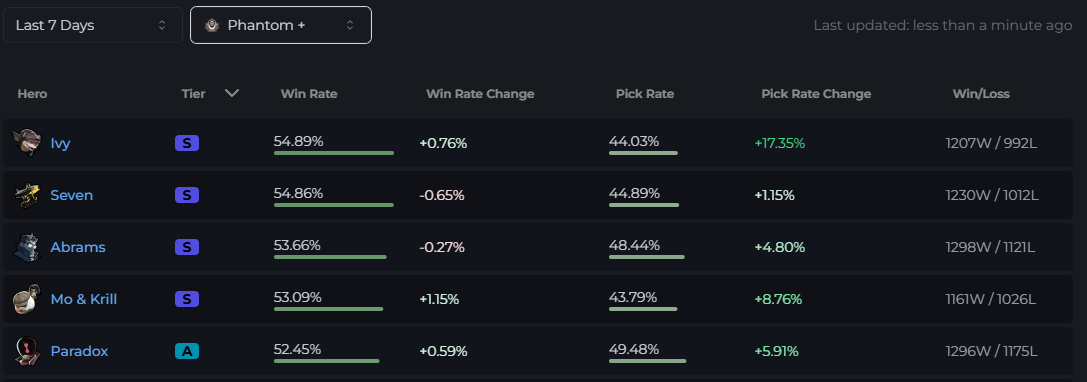The image size is (1087, 382).
Task: Sort by Win Rate column header
Action: click(x=308, y=94)
